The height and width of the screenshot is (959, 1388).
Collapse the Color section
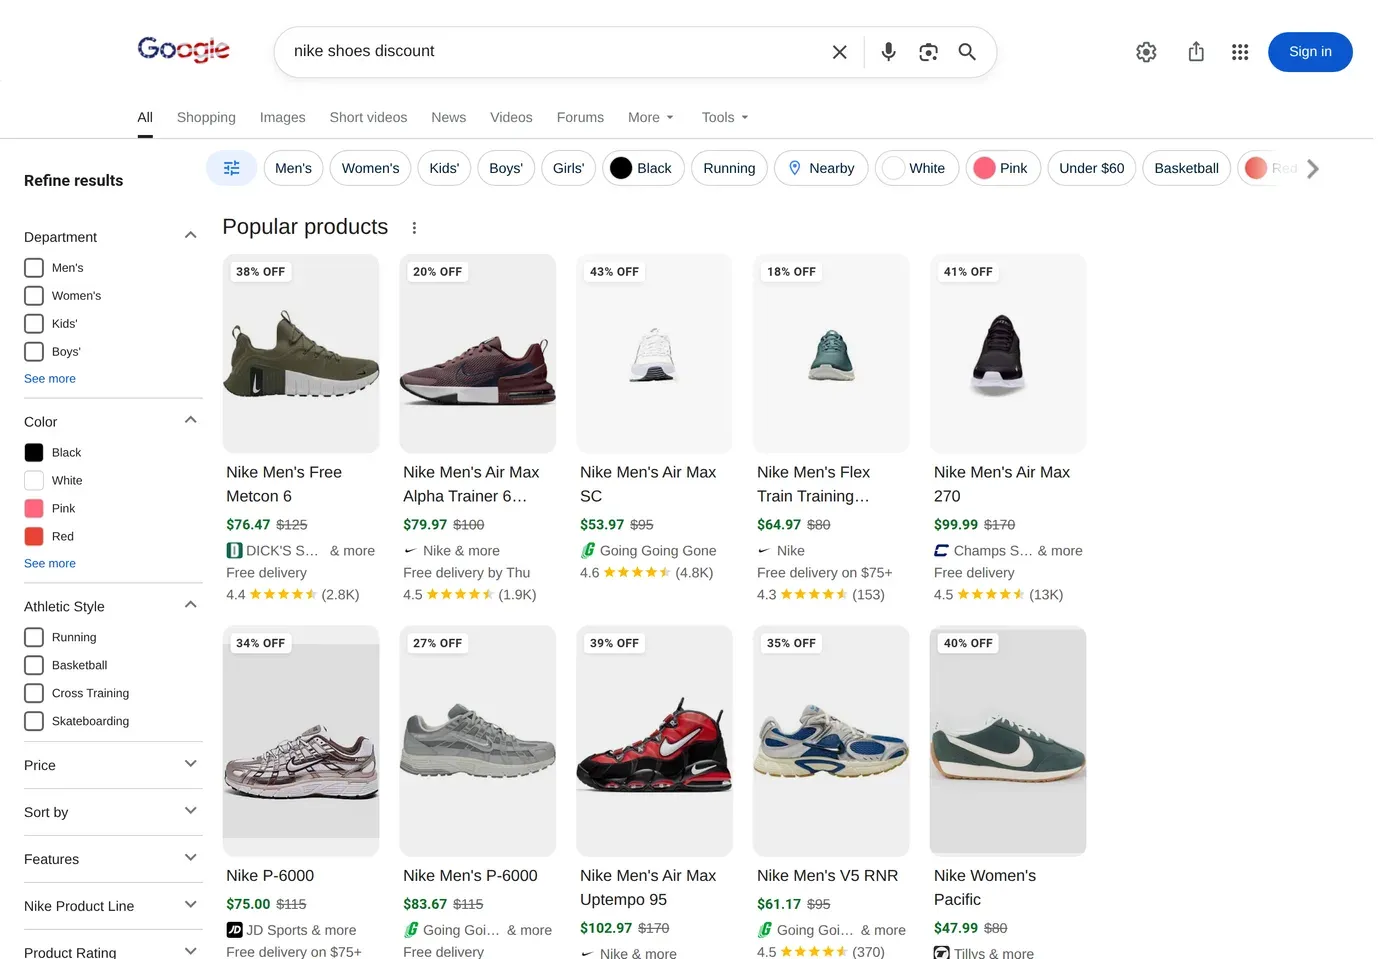[190, 421]
